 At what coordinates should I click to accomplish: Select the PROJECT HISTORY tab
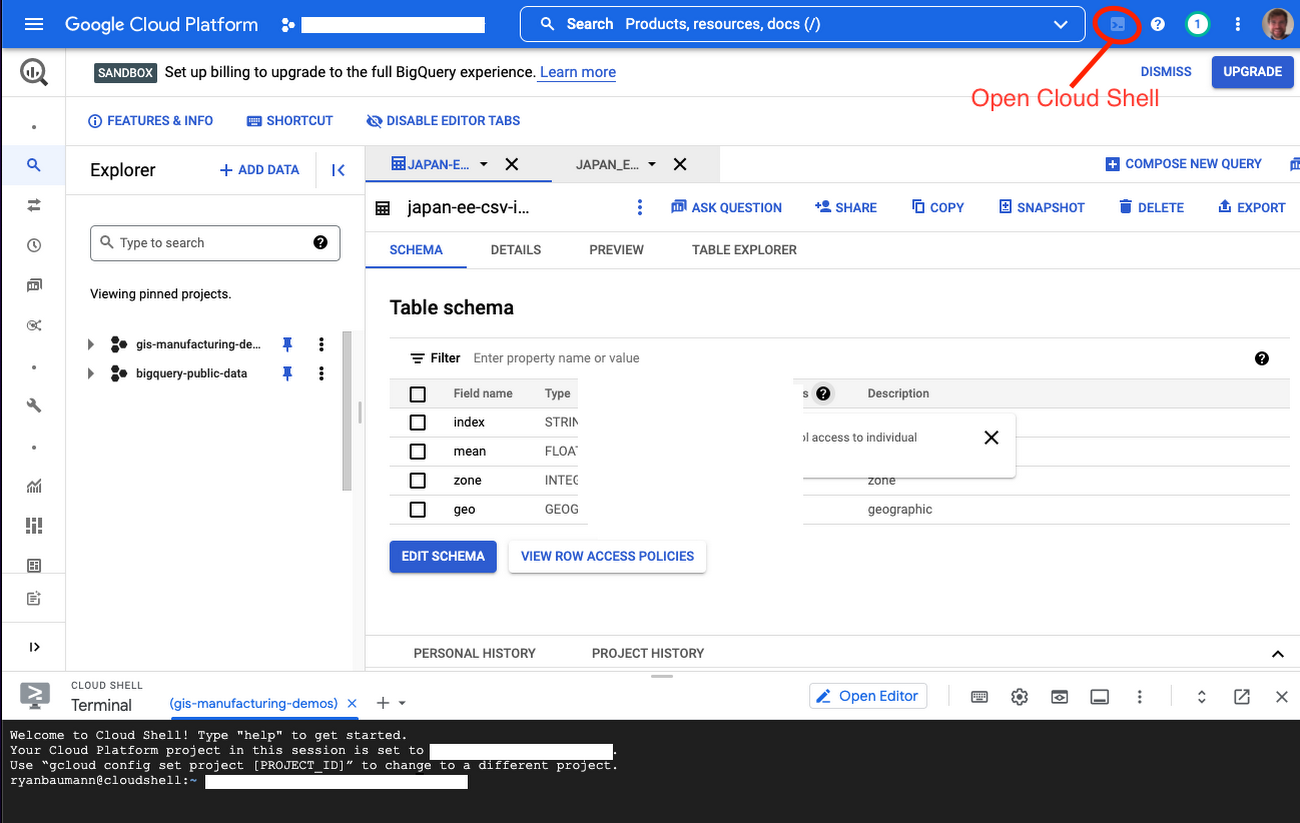(648, 653)
